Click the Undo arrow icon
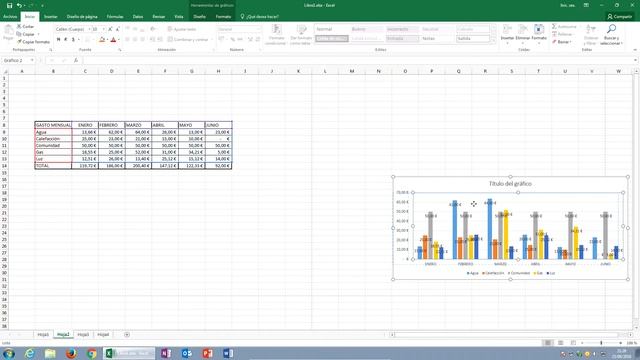The width and height of the screenshot is (640, 360). coord(19,5)
